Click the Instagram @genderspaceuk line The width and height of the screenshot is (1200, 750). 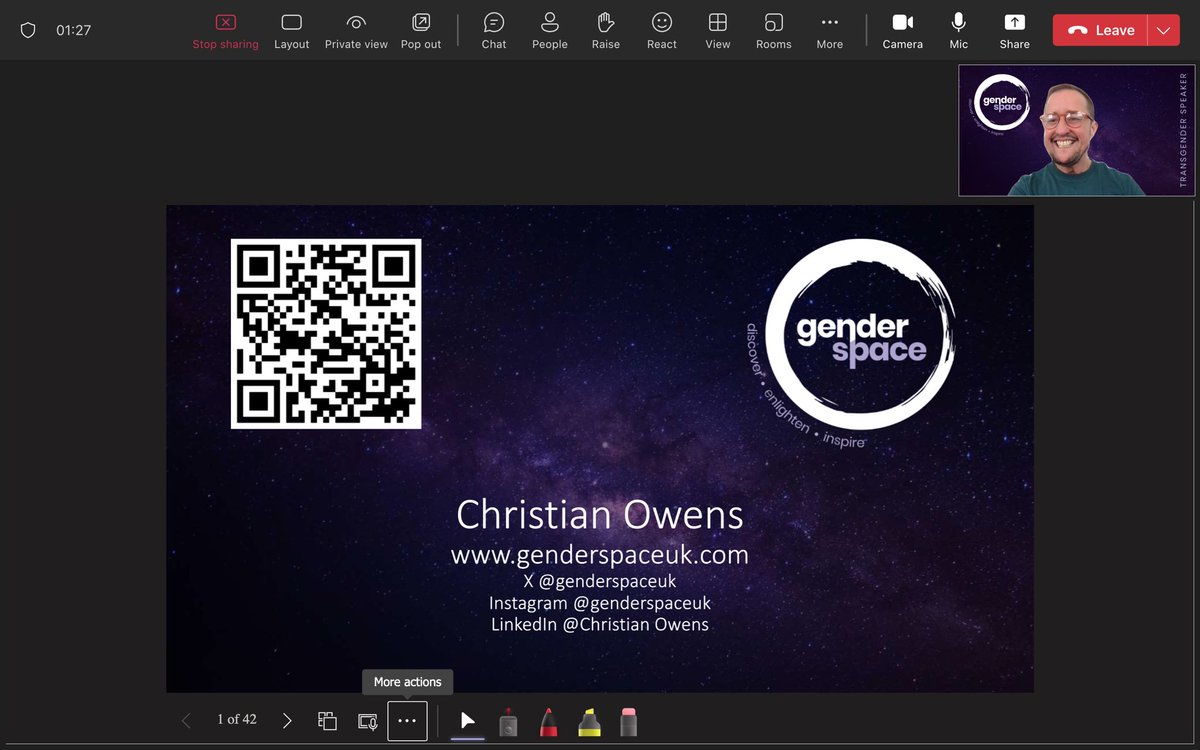pos(600,603)
